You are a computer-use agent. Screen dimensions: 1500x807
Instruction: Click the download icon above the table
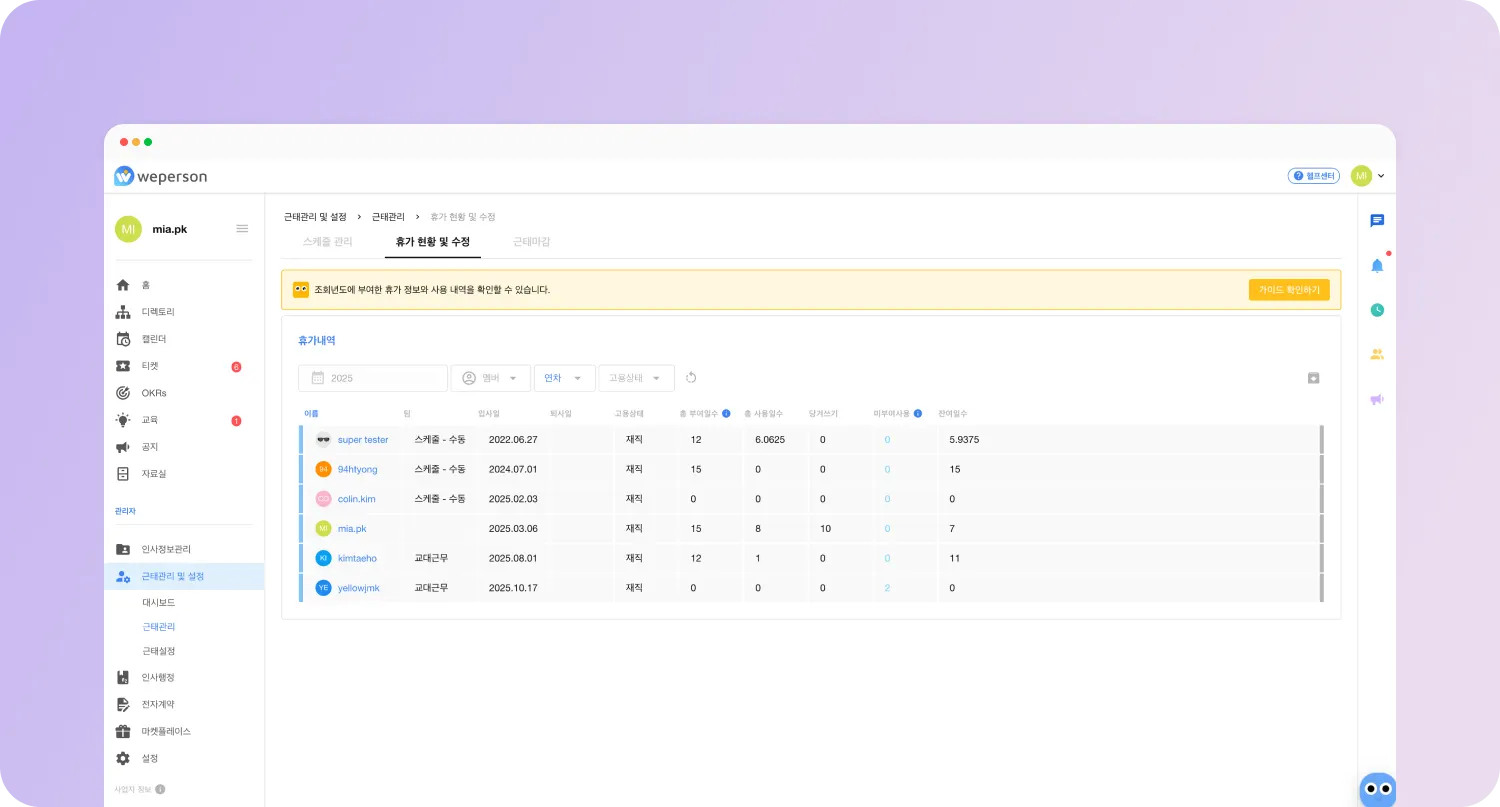tap(1314, 378)
